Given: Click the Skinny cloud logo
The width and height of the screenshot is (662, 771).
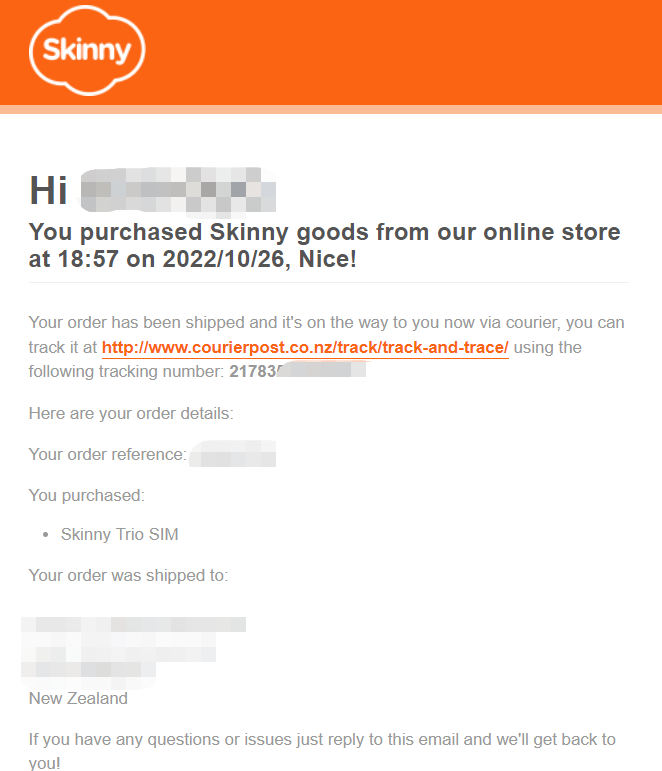Looking at the screenshot, I should click(87, 50).
